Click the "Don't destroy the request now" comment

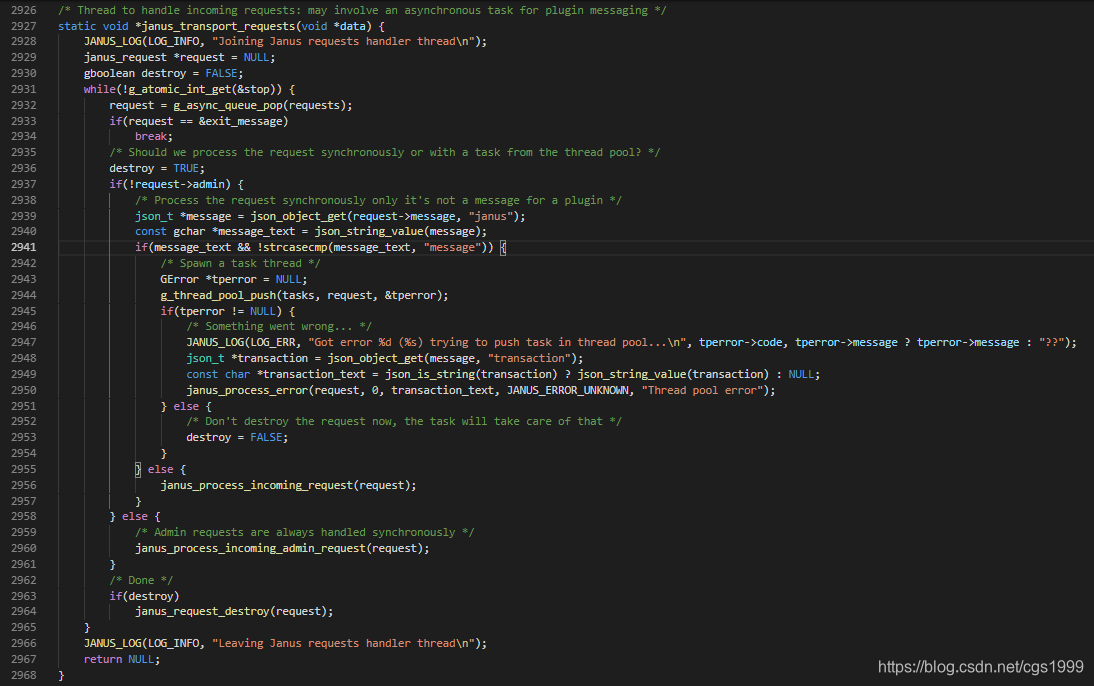click(x=404, y=421)
